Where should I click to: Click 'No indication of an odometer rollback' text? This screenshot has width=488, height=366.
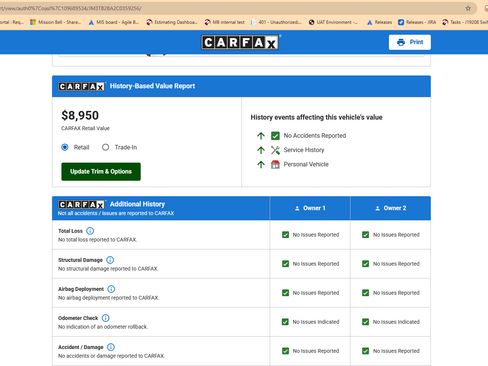[x=103, y=327]
